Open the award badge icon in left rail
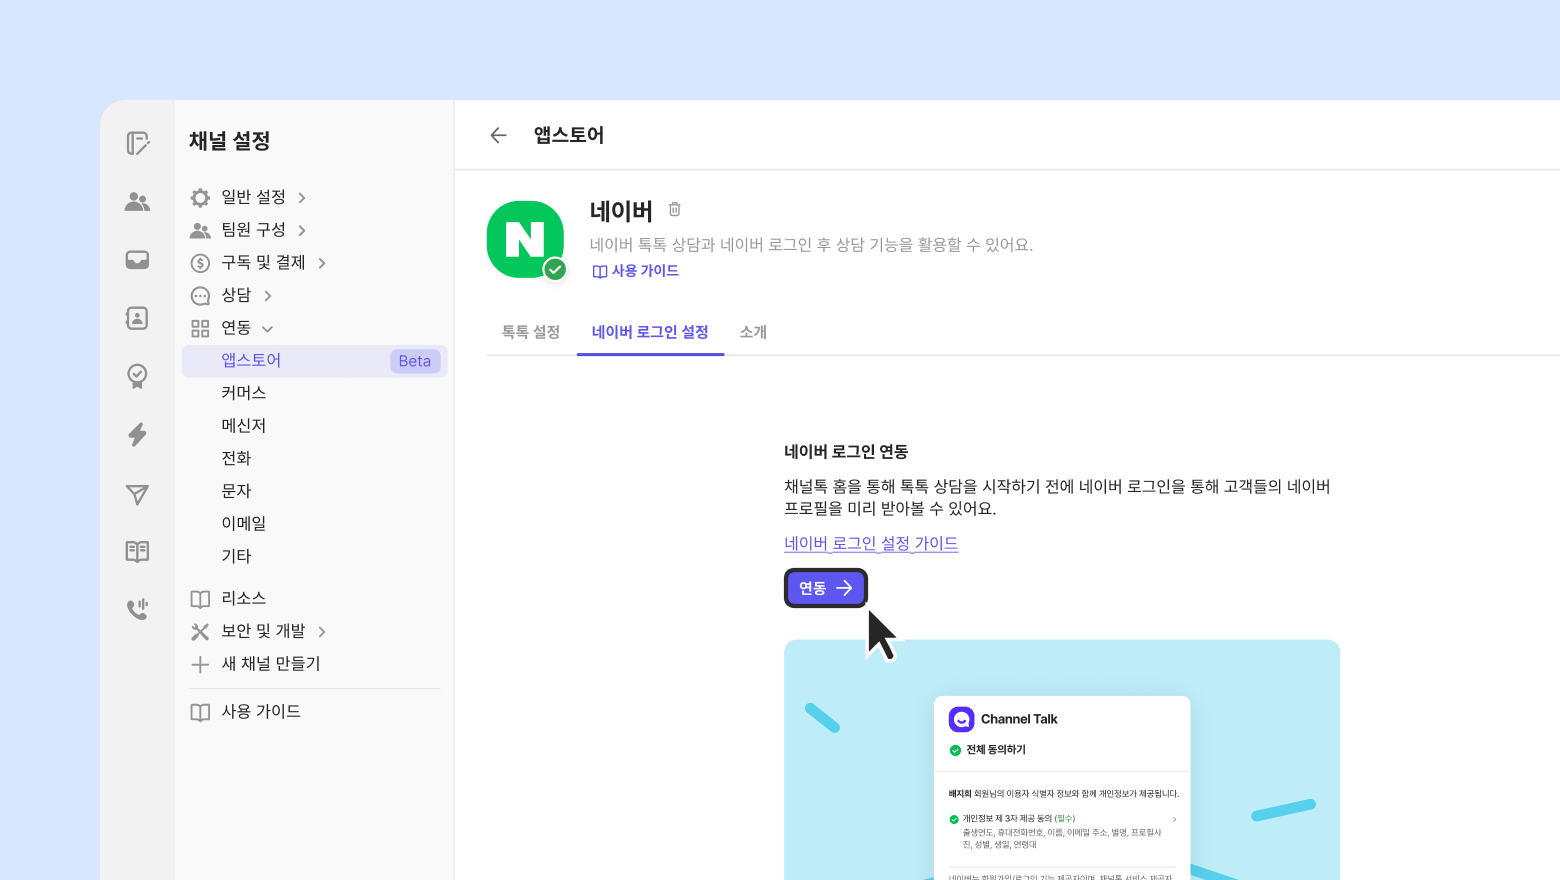1560x880 pixels. click(x=138, y=376)
